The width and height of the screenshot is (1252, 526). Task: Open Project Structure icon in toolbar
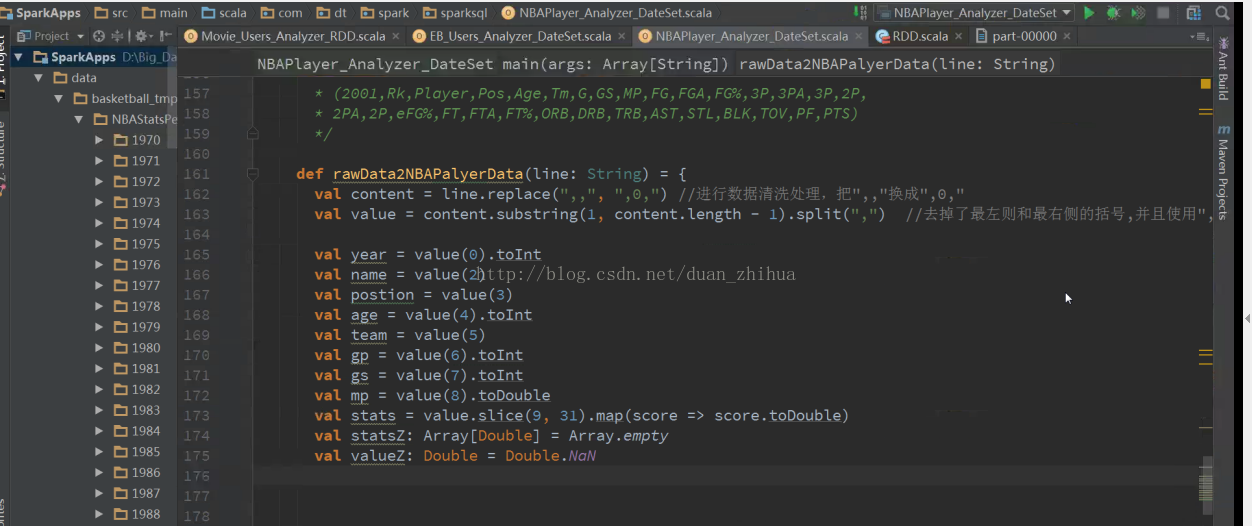pos(1194,13)
